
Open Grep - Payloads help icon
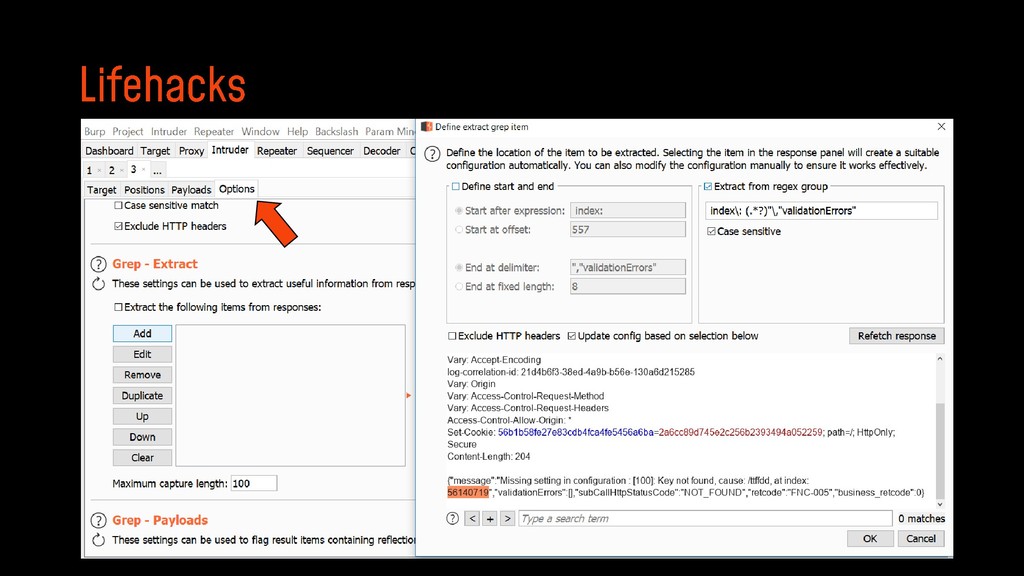pyautogui.click(x=98, y=520)
